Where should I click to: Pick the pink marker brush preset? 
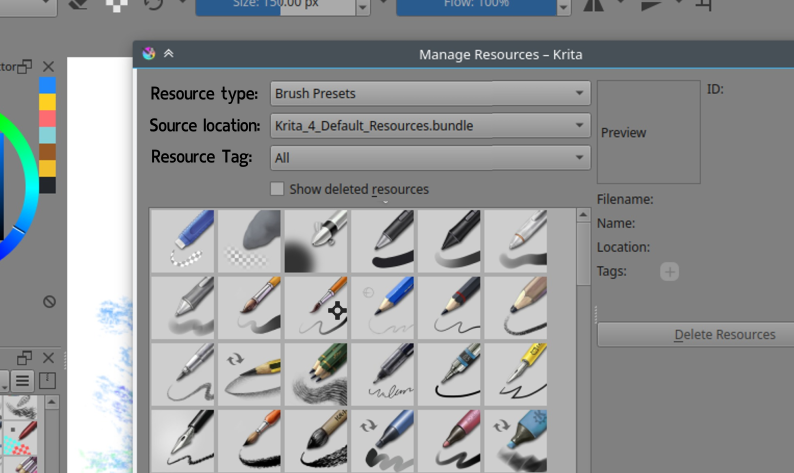tap(450, 440)
